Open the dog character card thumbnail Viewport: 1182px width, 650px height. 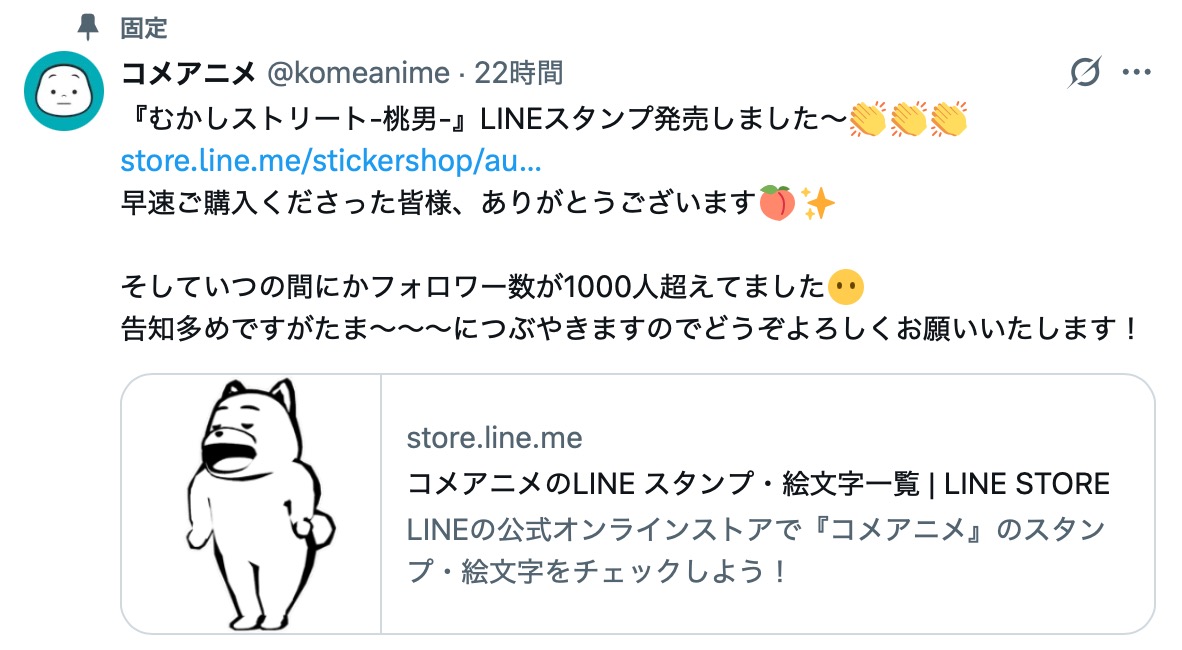[251, 504]
